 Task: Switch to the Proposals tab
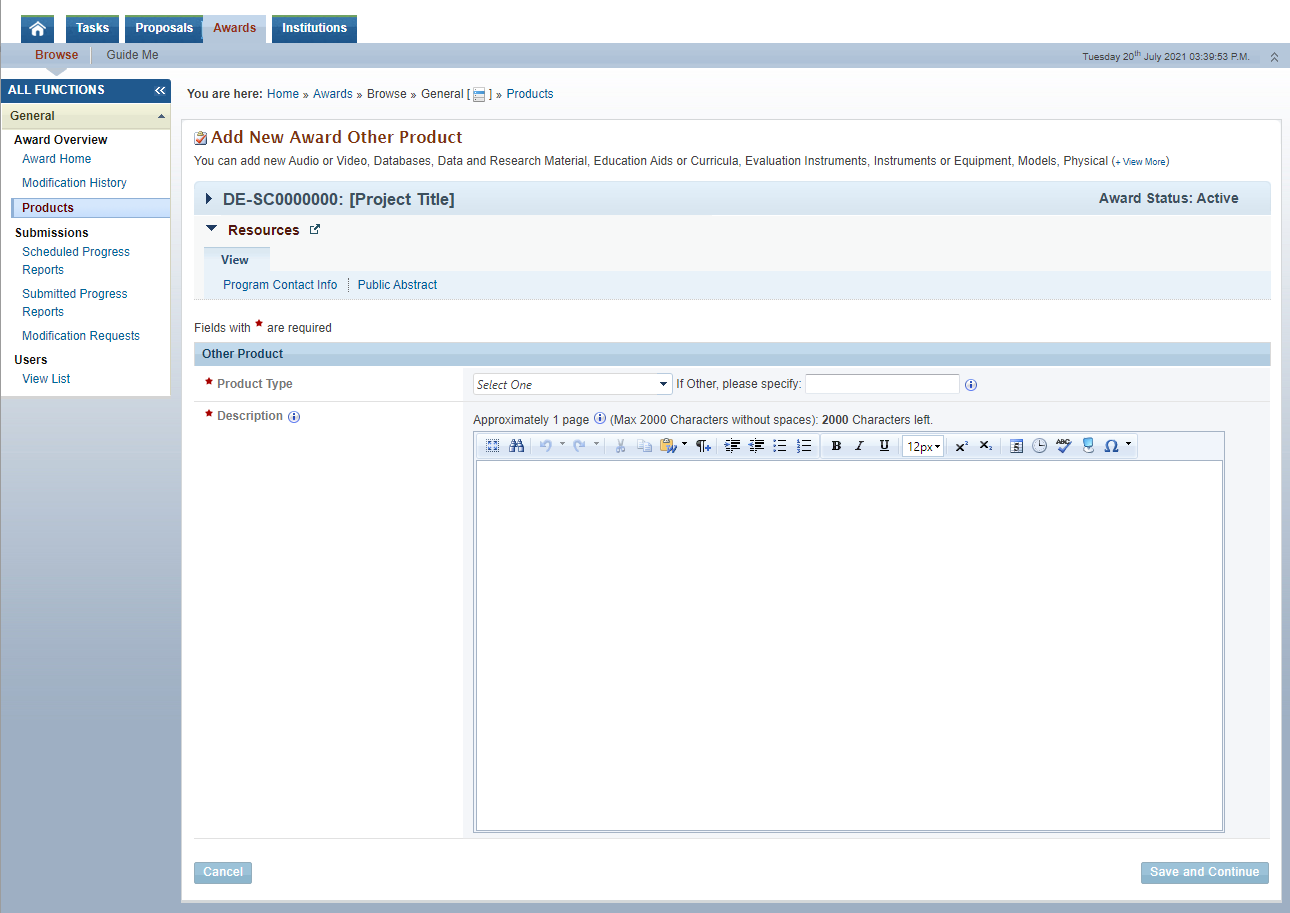(164, 28)
